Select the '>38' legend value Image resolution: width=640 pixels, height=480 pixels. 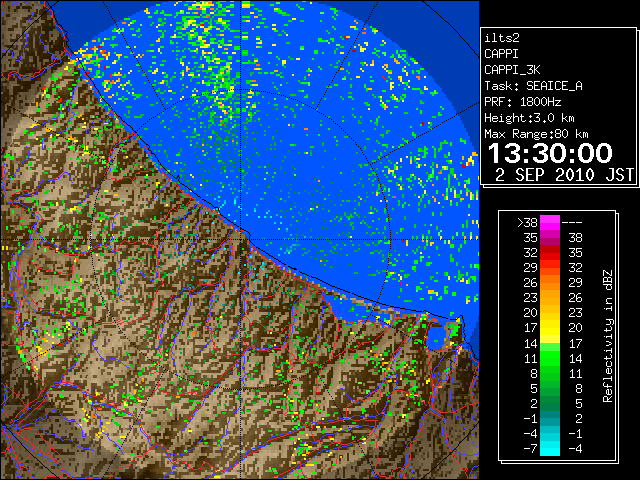527,223
